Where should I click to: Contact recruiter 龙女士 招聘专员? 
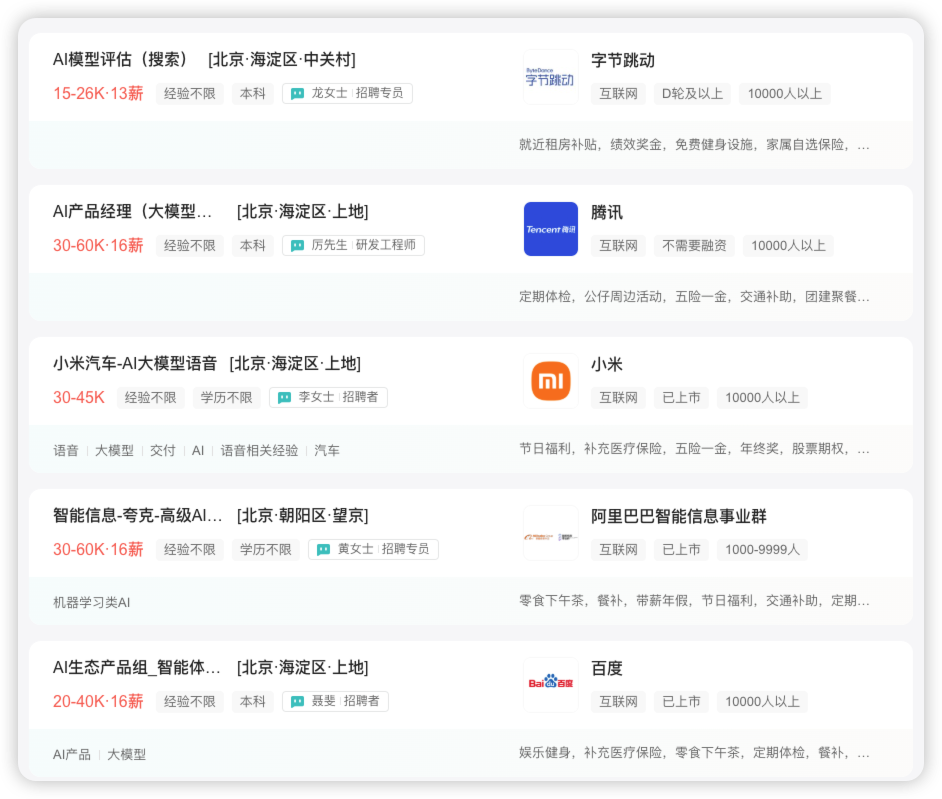[x=347, y=93]
